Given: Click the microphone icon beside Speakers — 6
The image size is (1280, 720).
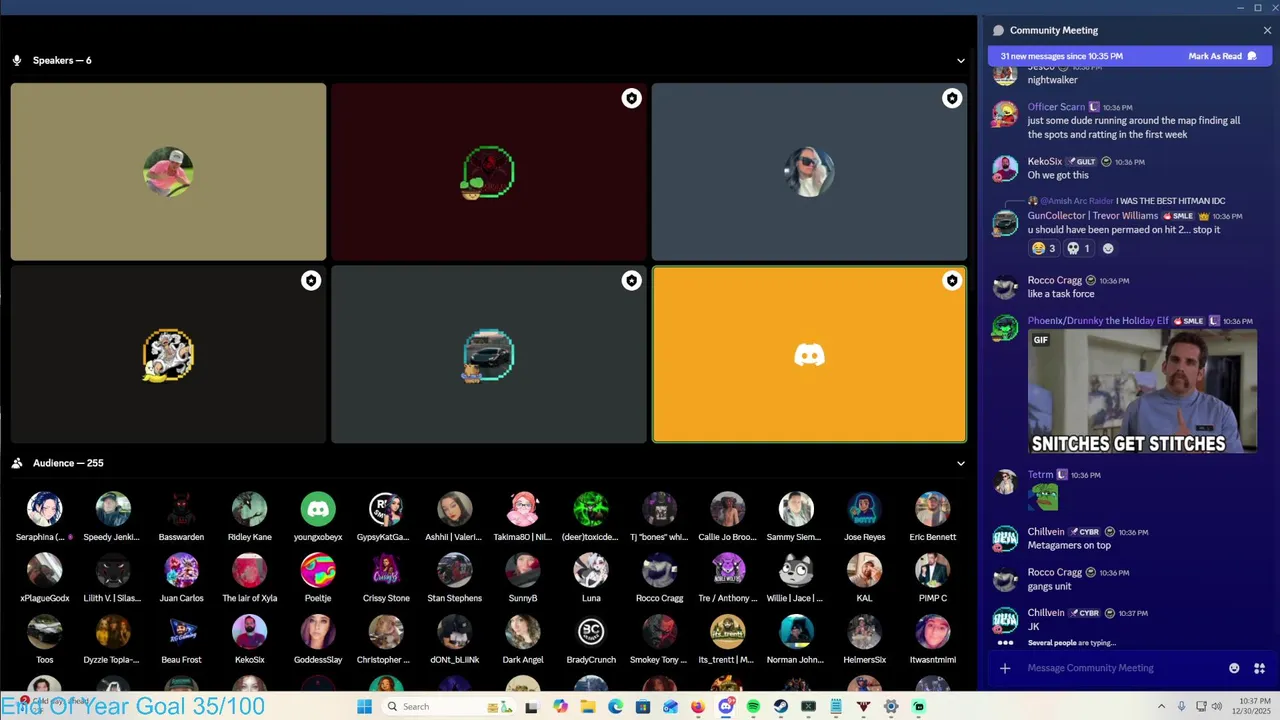Looking at the screenshot, I should pyautogui.click(x=17, y=60).
